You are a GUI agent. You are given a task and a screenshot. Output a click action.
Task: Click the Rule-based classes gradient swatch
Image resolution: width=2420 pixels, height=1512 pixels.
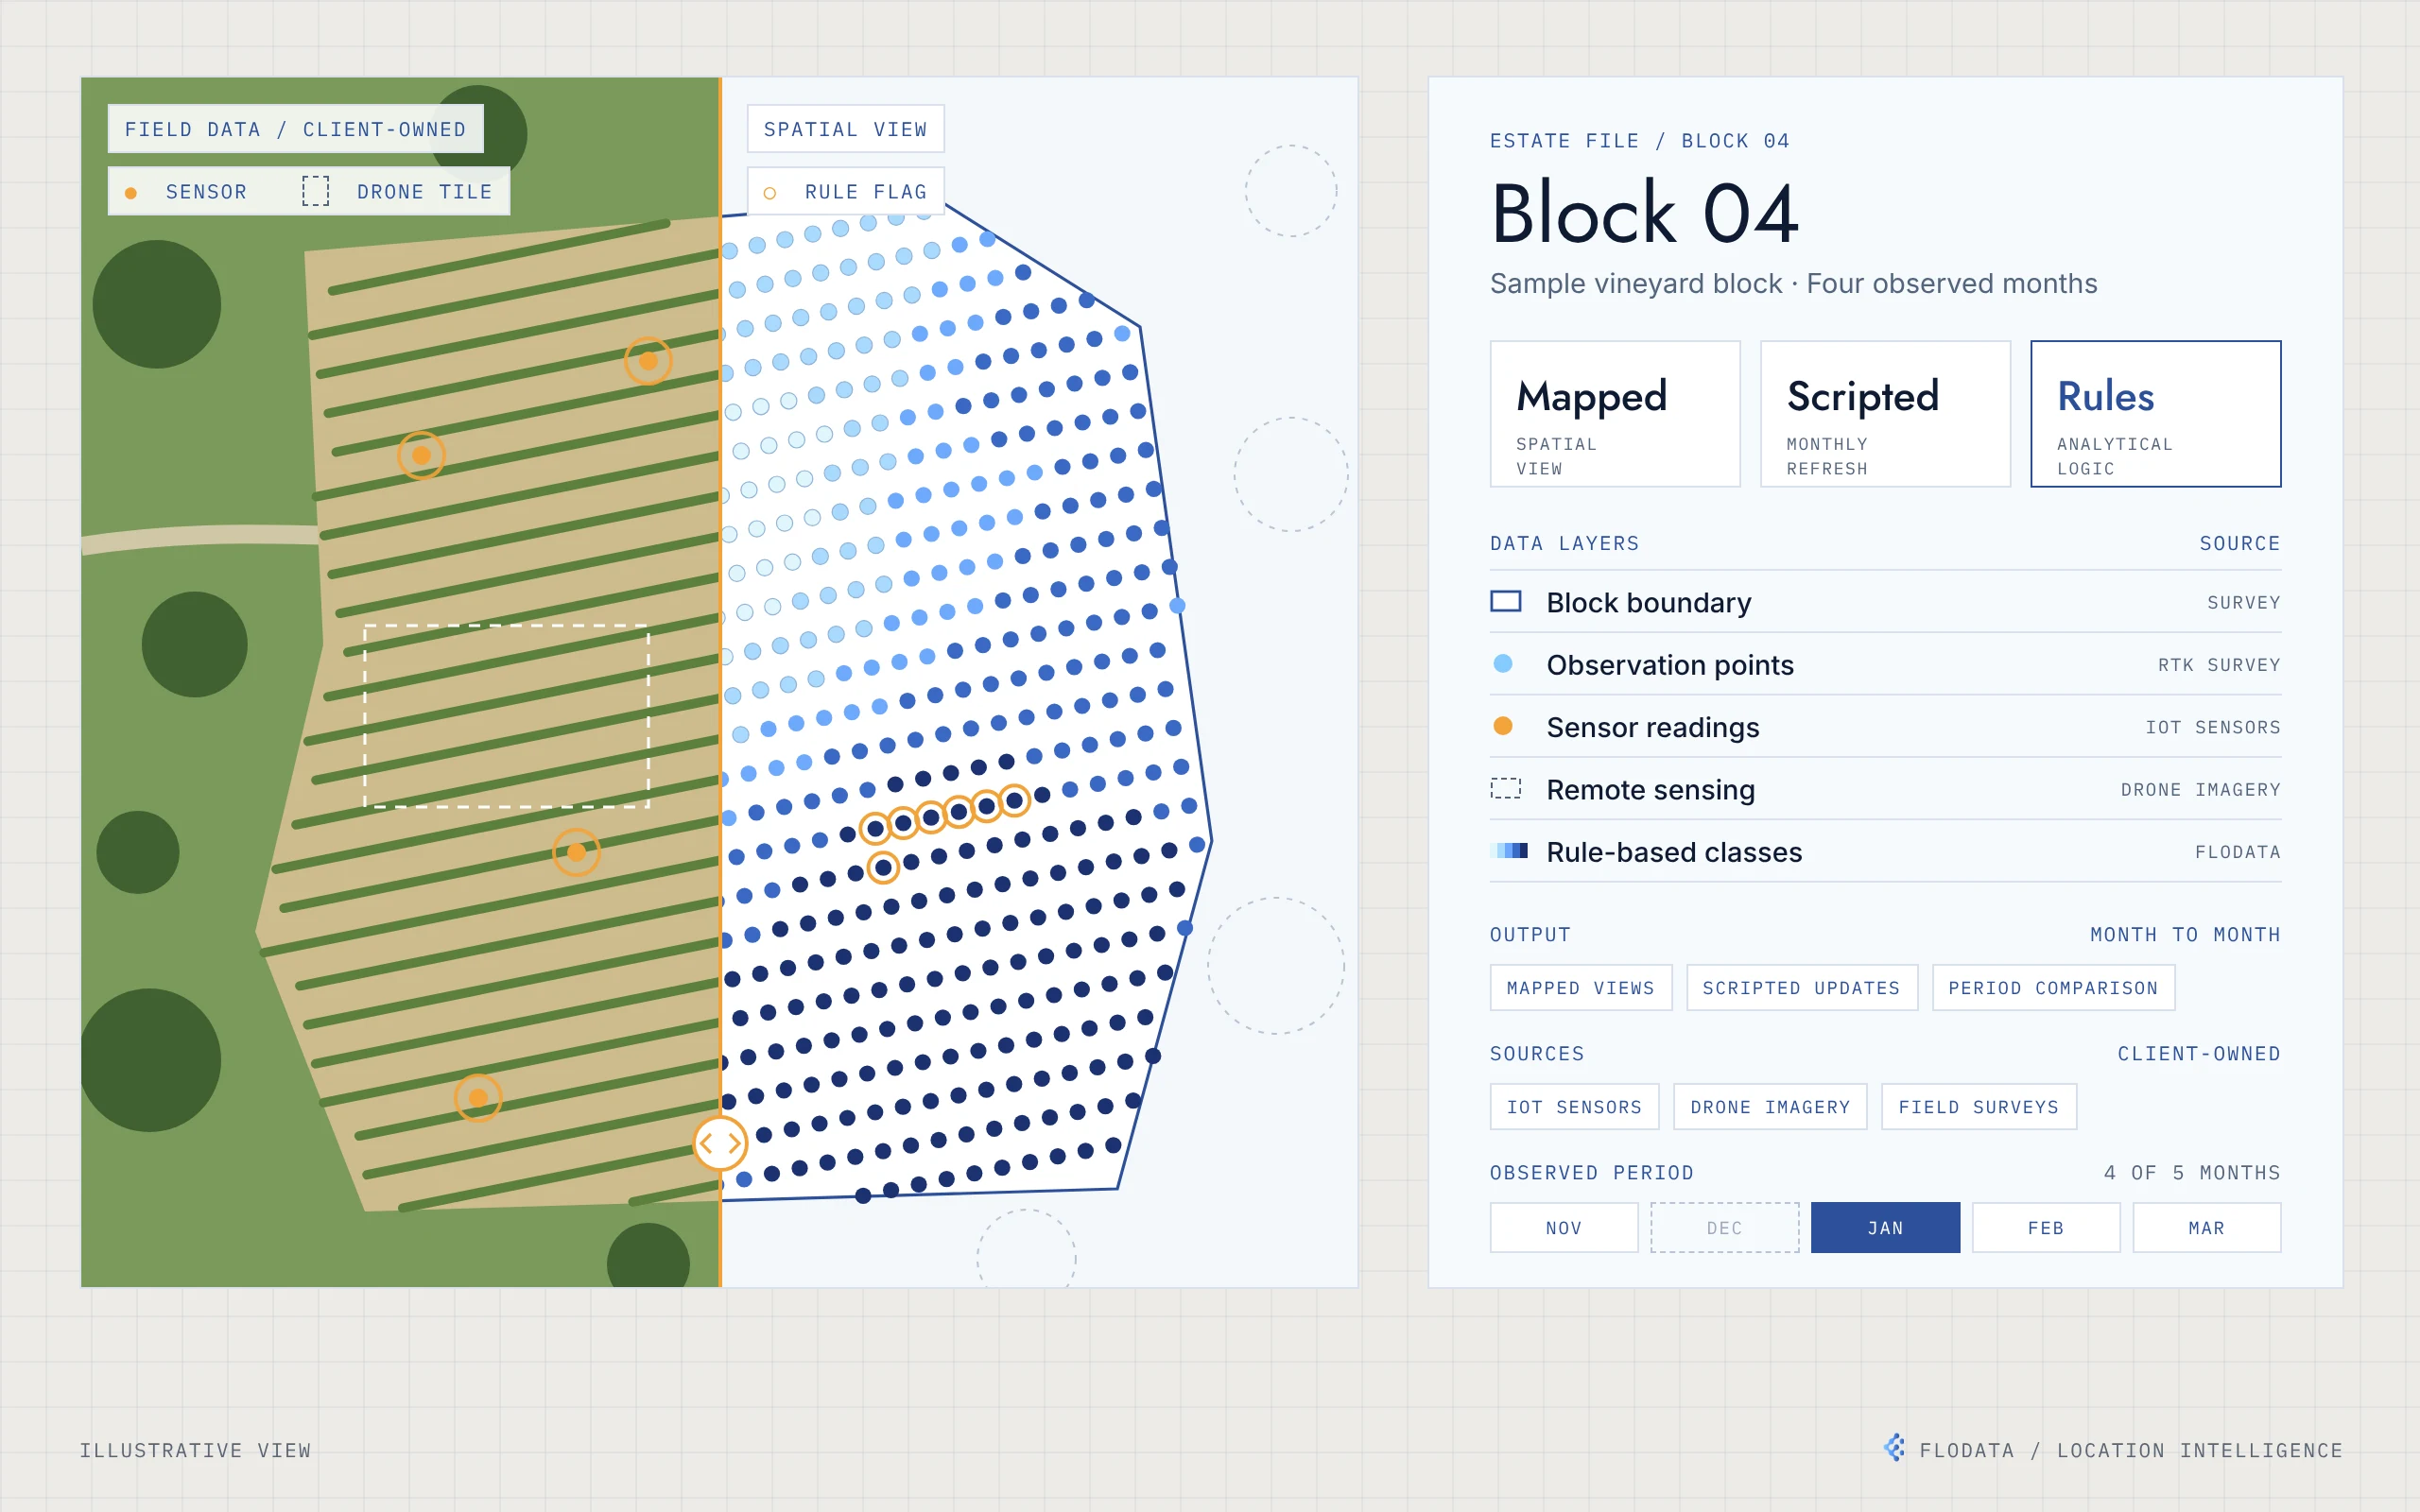1509,851
